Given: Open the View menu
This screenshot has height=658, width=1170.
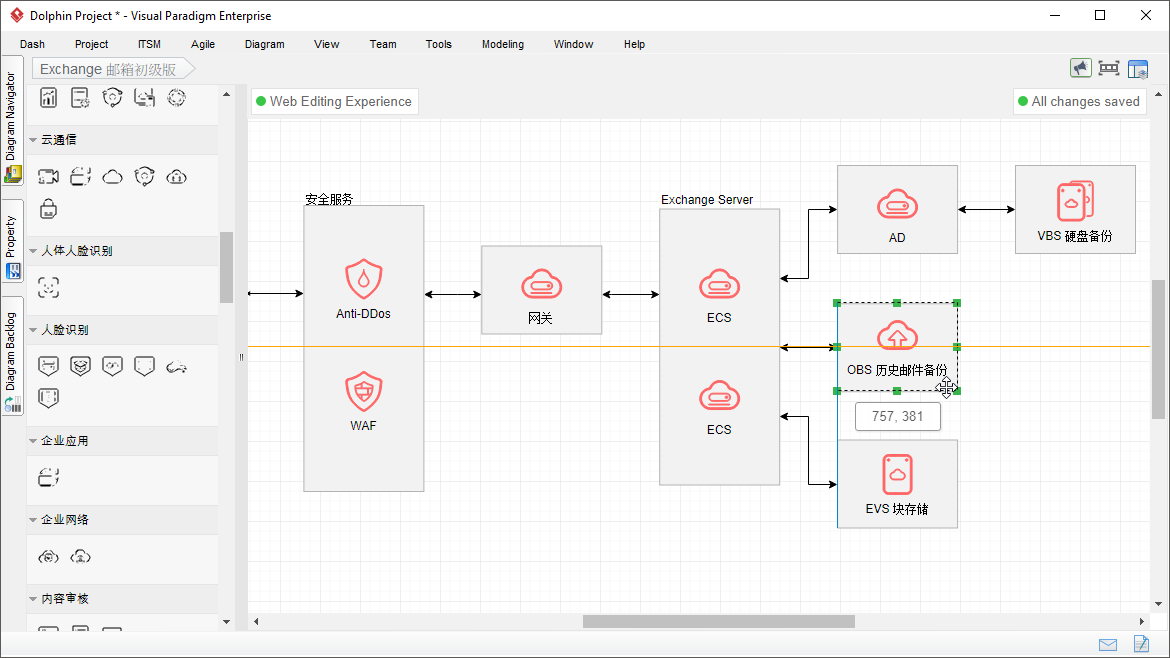Looking at the screenshot, I should point(327,44).
